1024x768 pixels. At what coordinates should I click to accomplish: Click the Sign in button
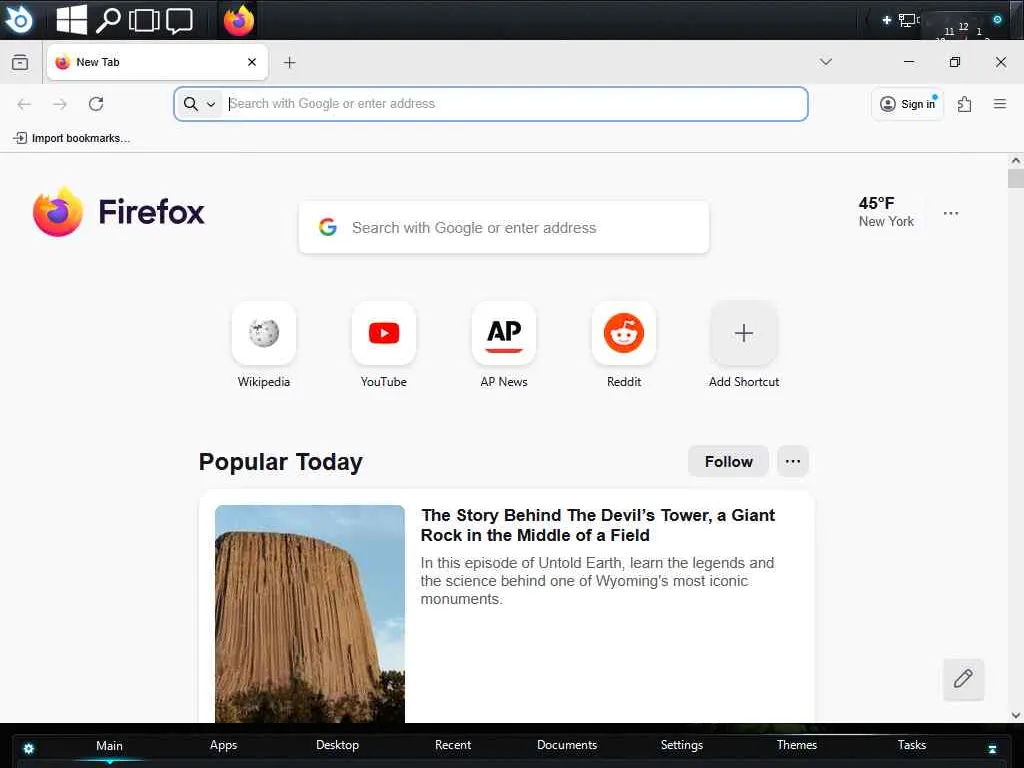(908, 104)
